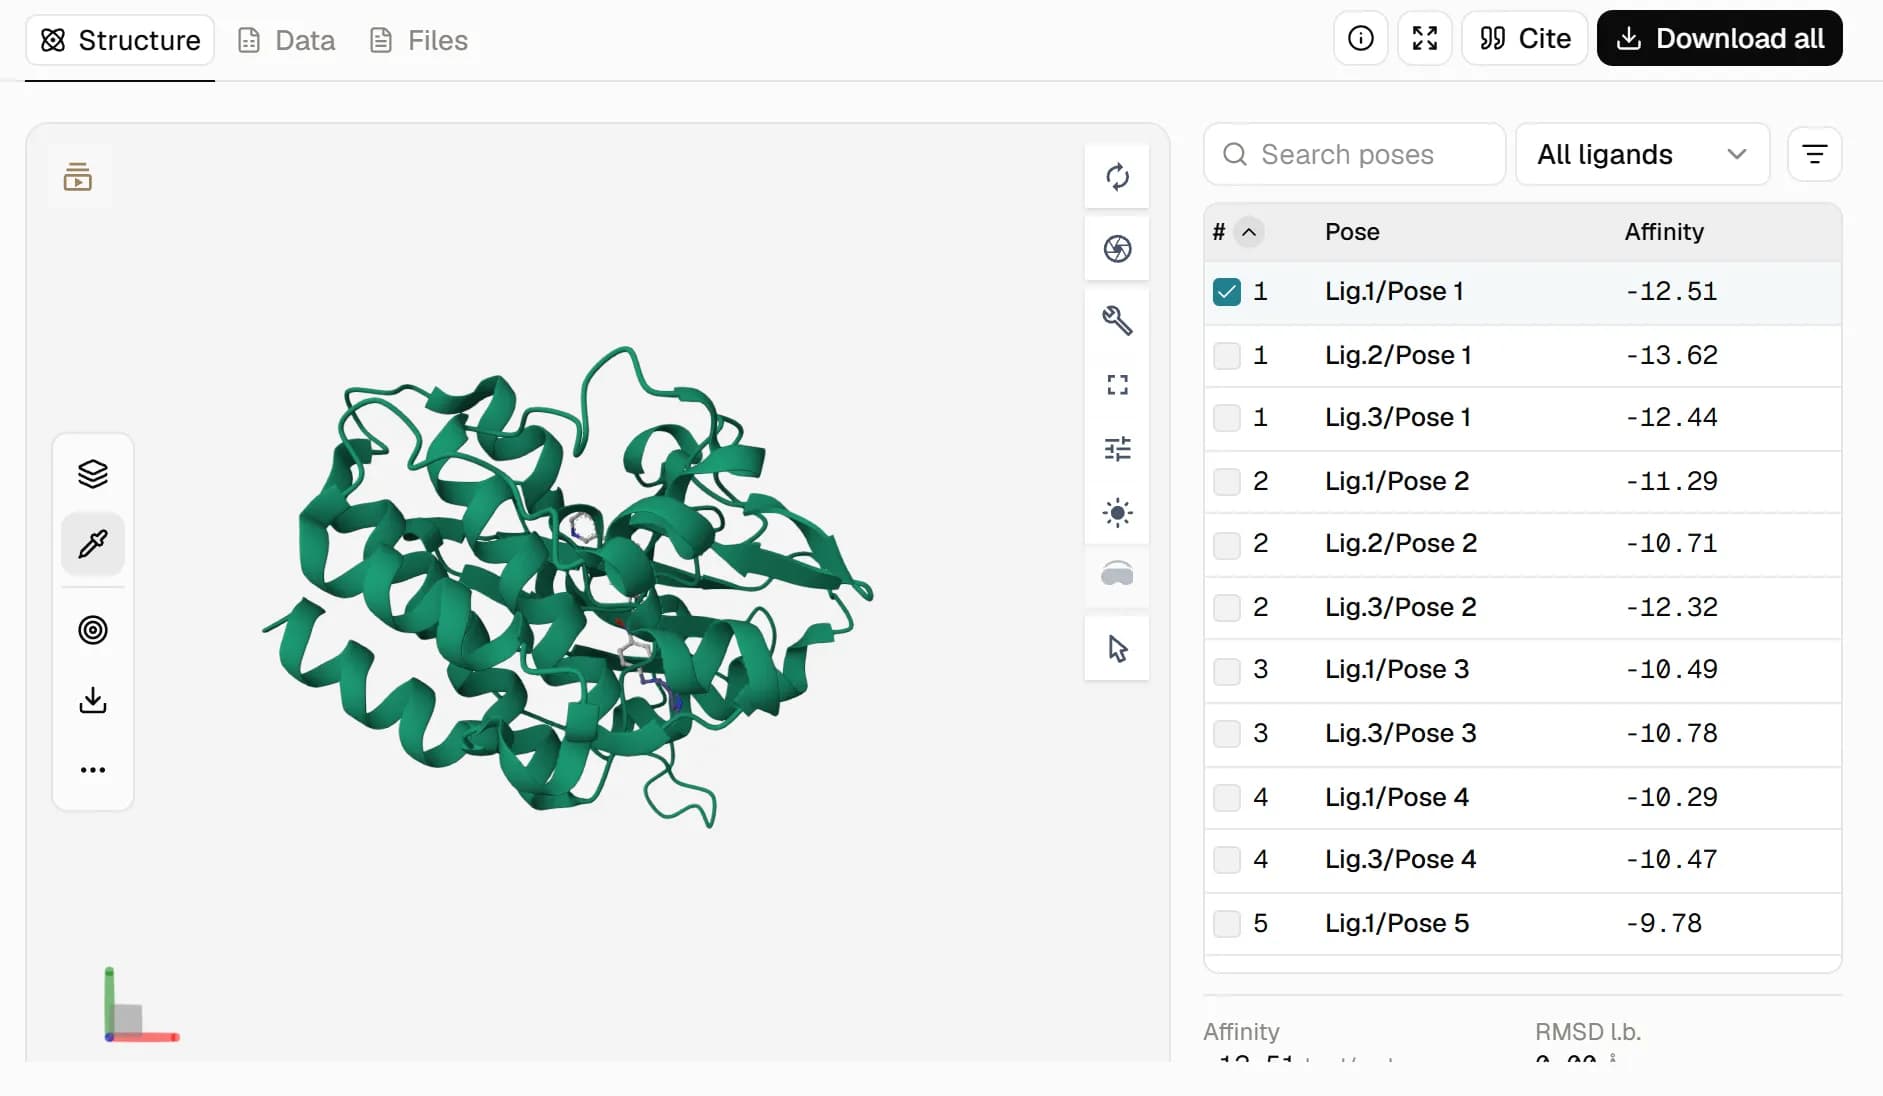Check the Lig.2/Pose 1 checkbox
Viewport: 1883px width, 1096px height.
pos(1227,356)
